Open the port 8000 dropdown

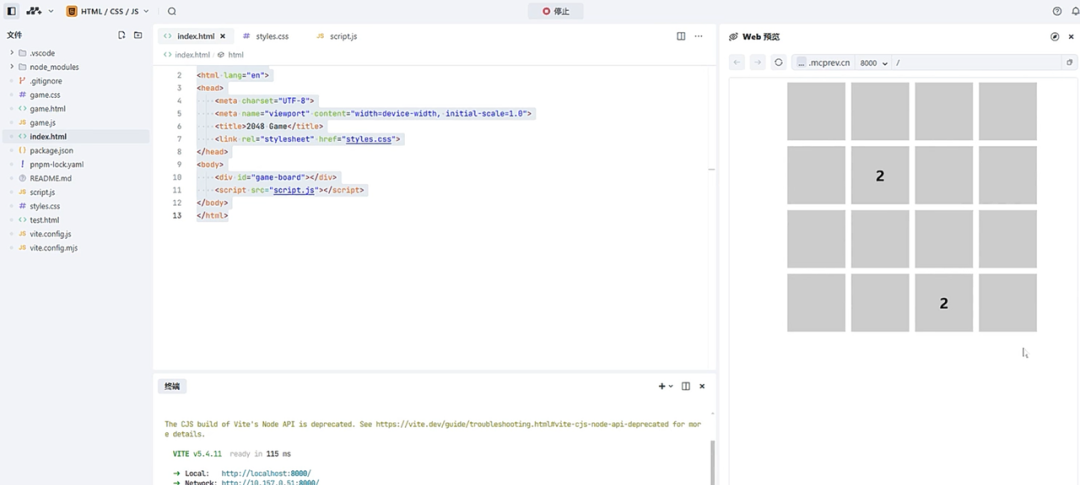point(873,63)
